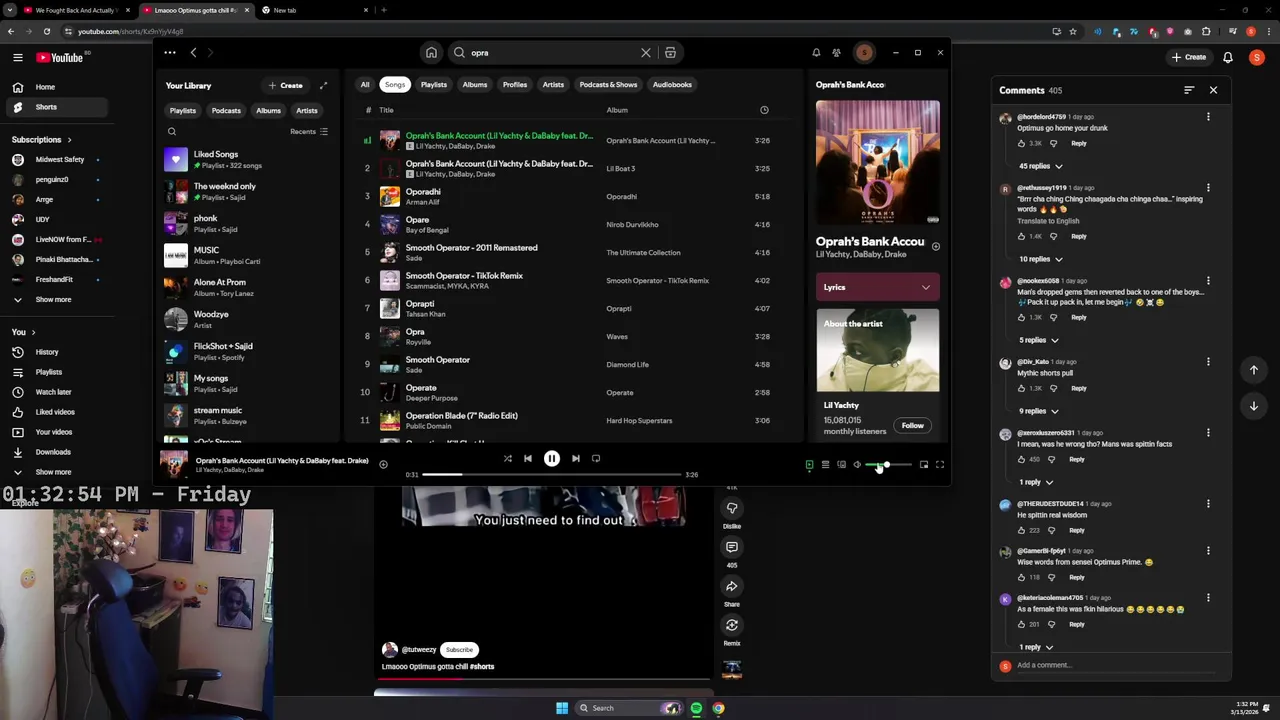Subscribe to @tutweezy channel
Screen dimensions: 1280x720
459,650
